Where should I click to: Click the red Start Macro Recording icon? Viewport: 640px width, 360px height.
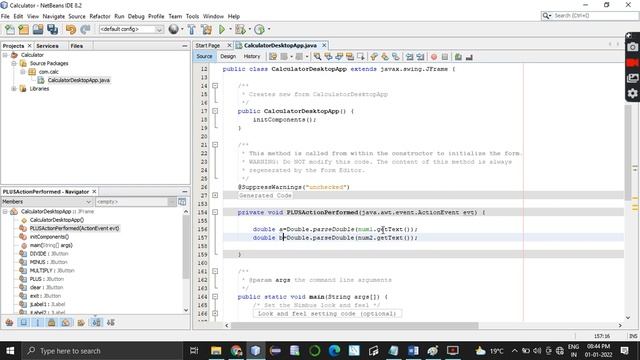tap(434, 57)
